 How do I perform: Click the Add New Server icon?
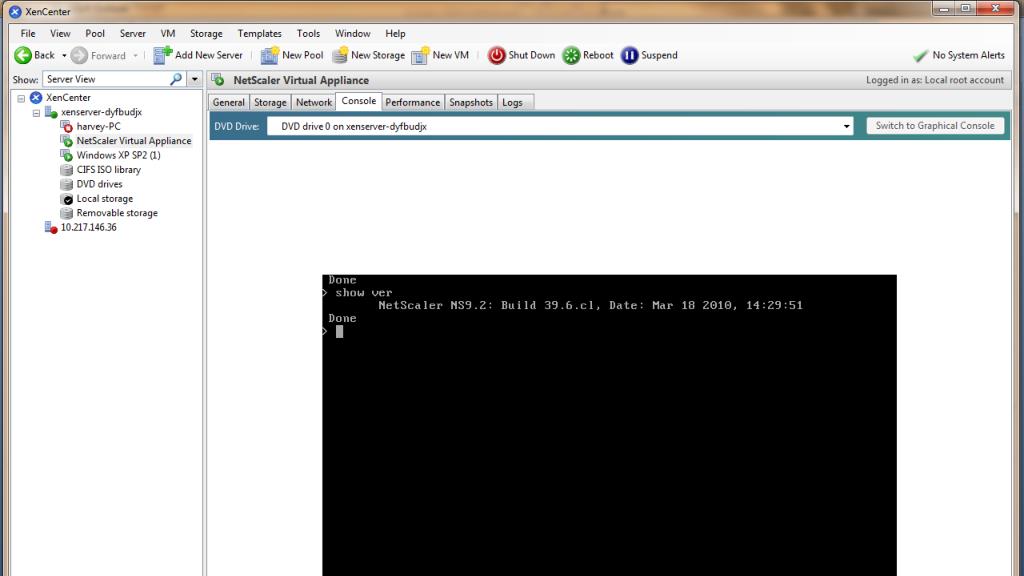162,56
